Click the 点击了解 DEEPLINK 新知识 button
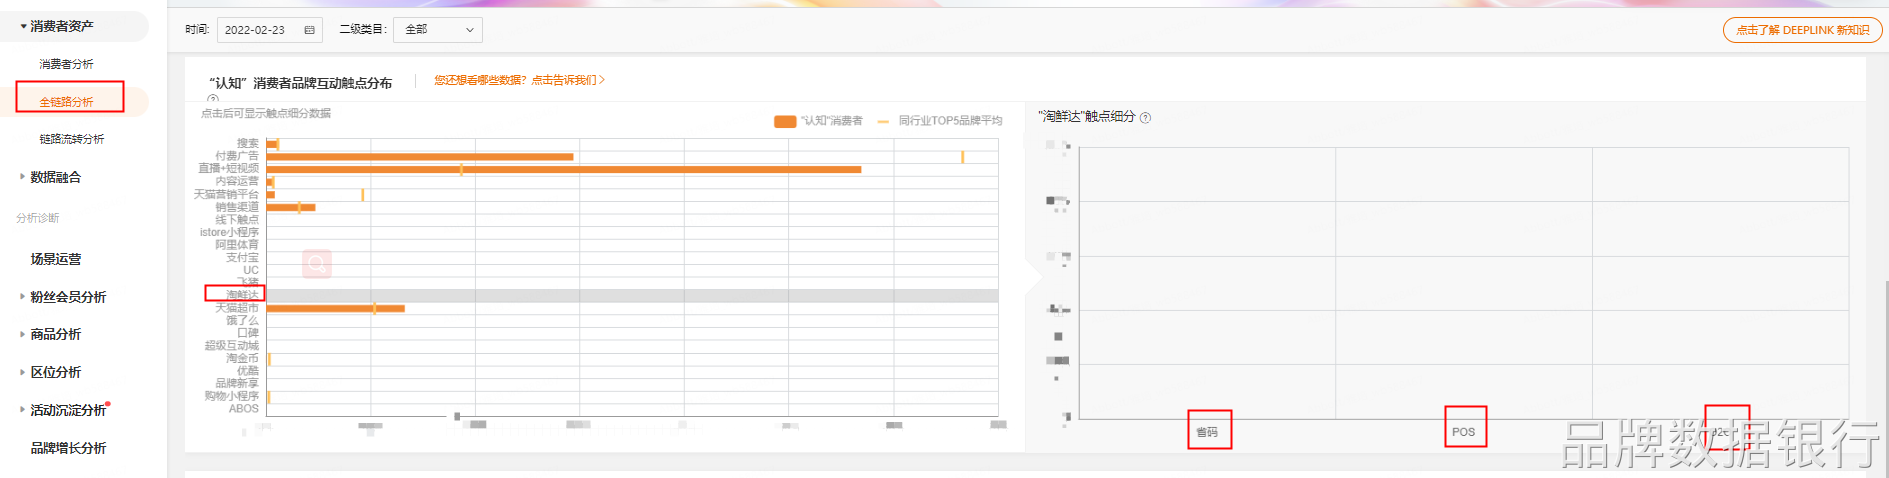Image resolution: width=1889 pixels, height=478 pixels. (x=1803, y=30)
